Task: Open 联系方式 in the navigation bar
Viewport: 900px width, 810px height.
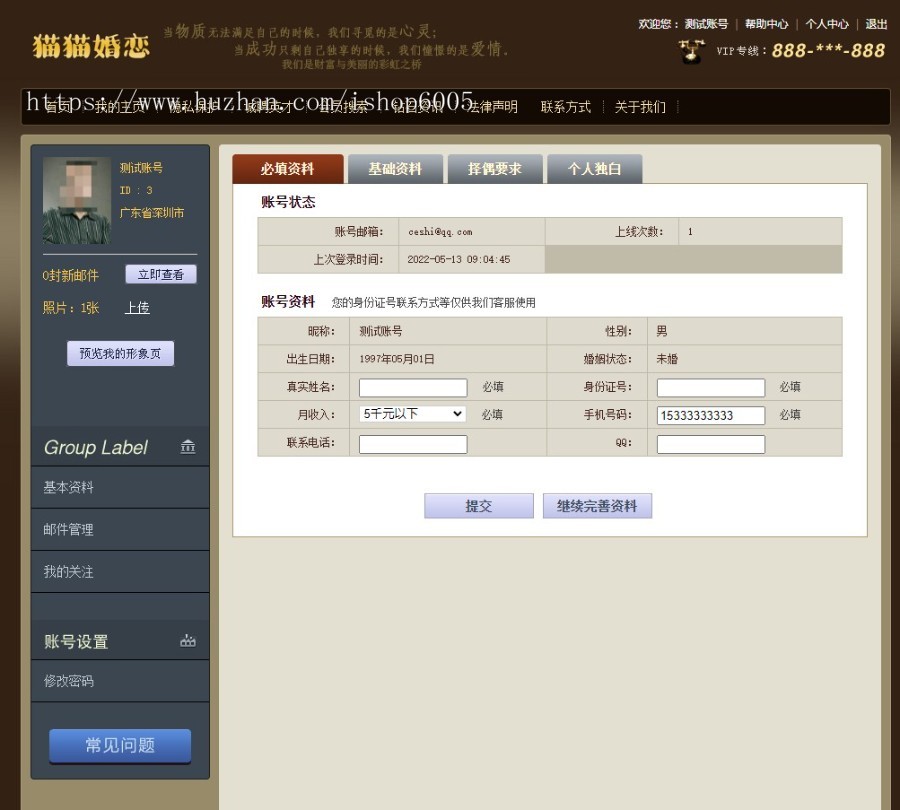Action: point(566,107)
